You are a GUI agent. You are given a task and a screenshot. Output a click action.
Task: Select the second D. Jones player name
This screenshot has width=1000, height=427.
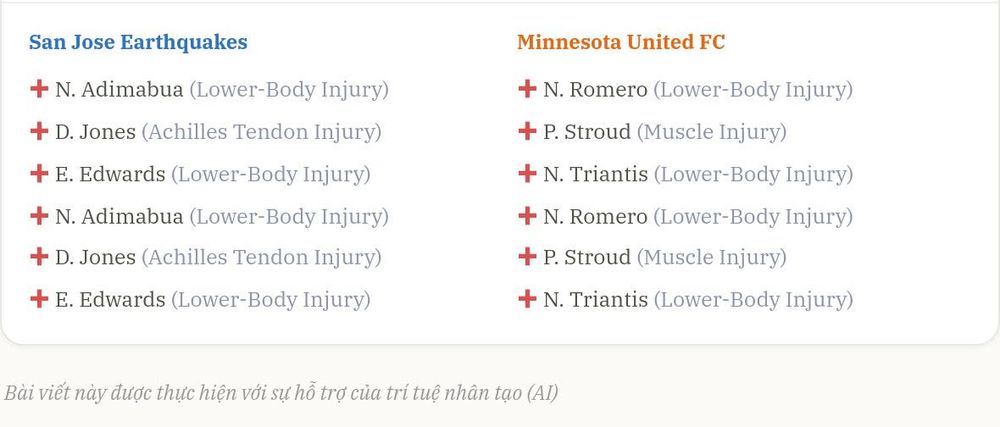tap(96, 257)
